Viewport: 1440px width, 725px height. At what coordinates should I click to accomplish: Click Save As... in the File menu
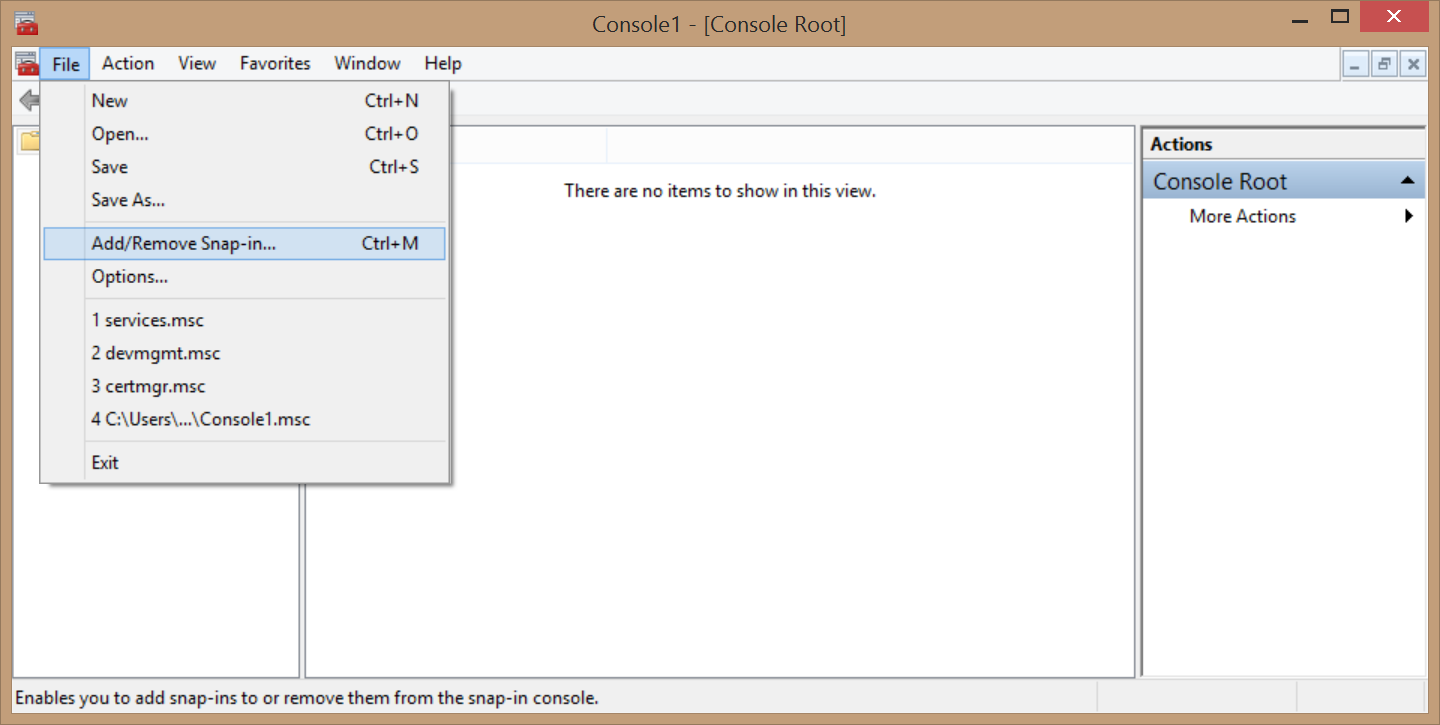pyautogui.click(x=128, y=200)
